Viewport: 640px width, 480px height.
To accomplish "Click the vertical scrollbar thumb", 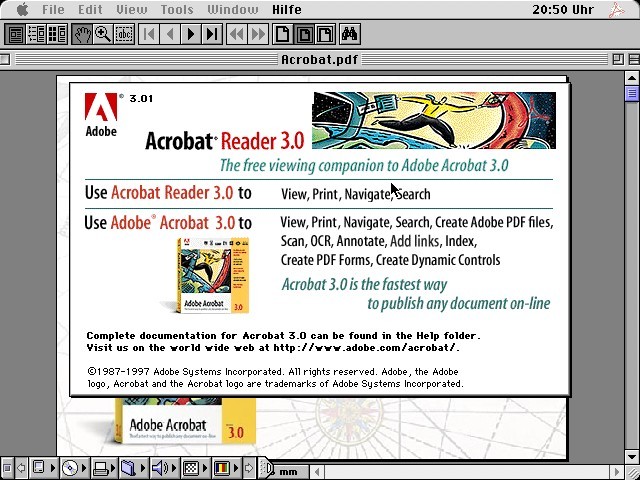I will point(632,94).
